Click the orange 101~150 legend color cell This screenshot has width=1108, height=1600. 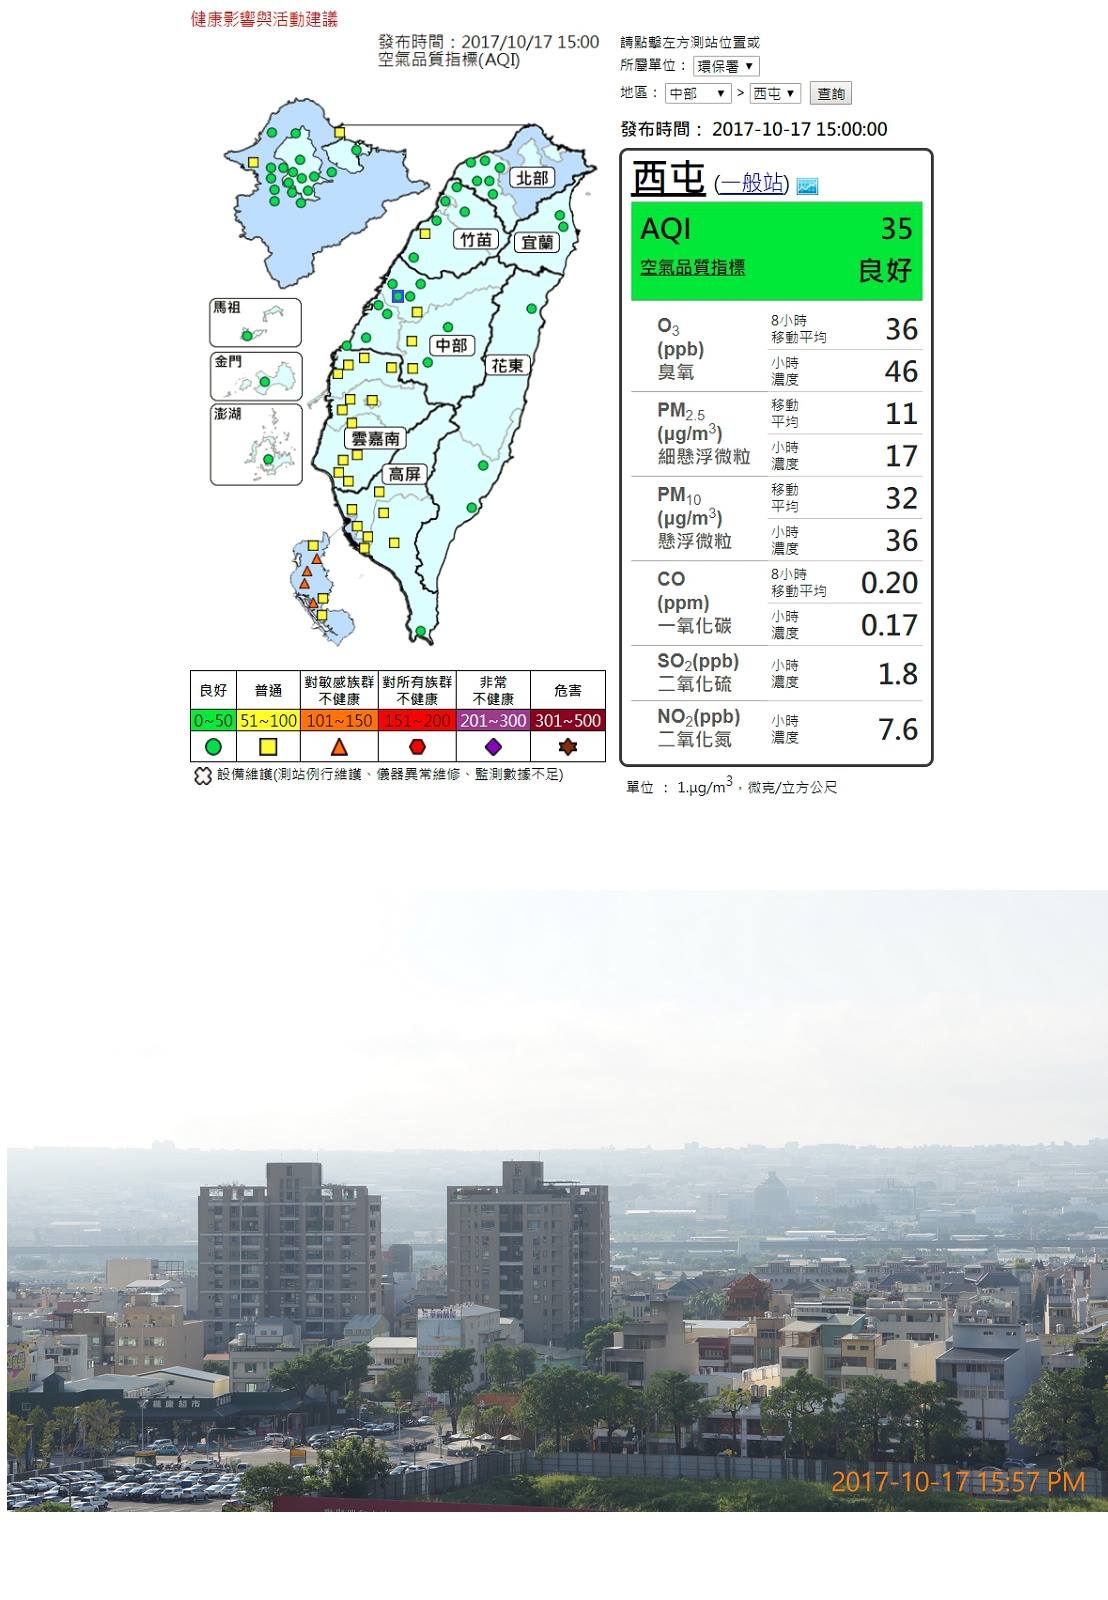339,720
